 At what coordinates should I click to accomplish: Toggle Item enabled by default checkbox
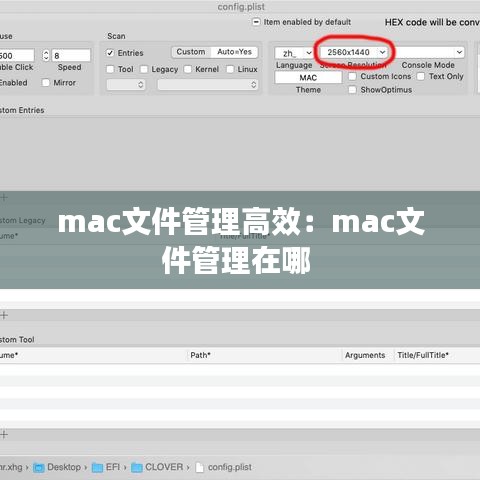point(256,22)
